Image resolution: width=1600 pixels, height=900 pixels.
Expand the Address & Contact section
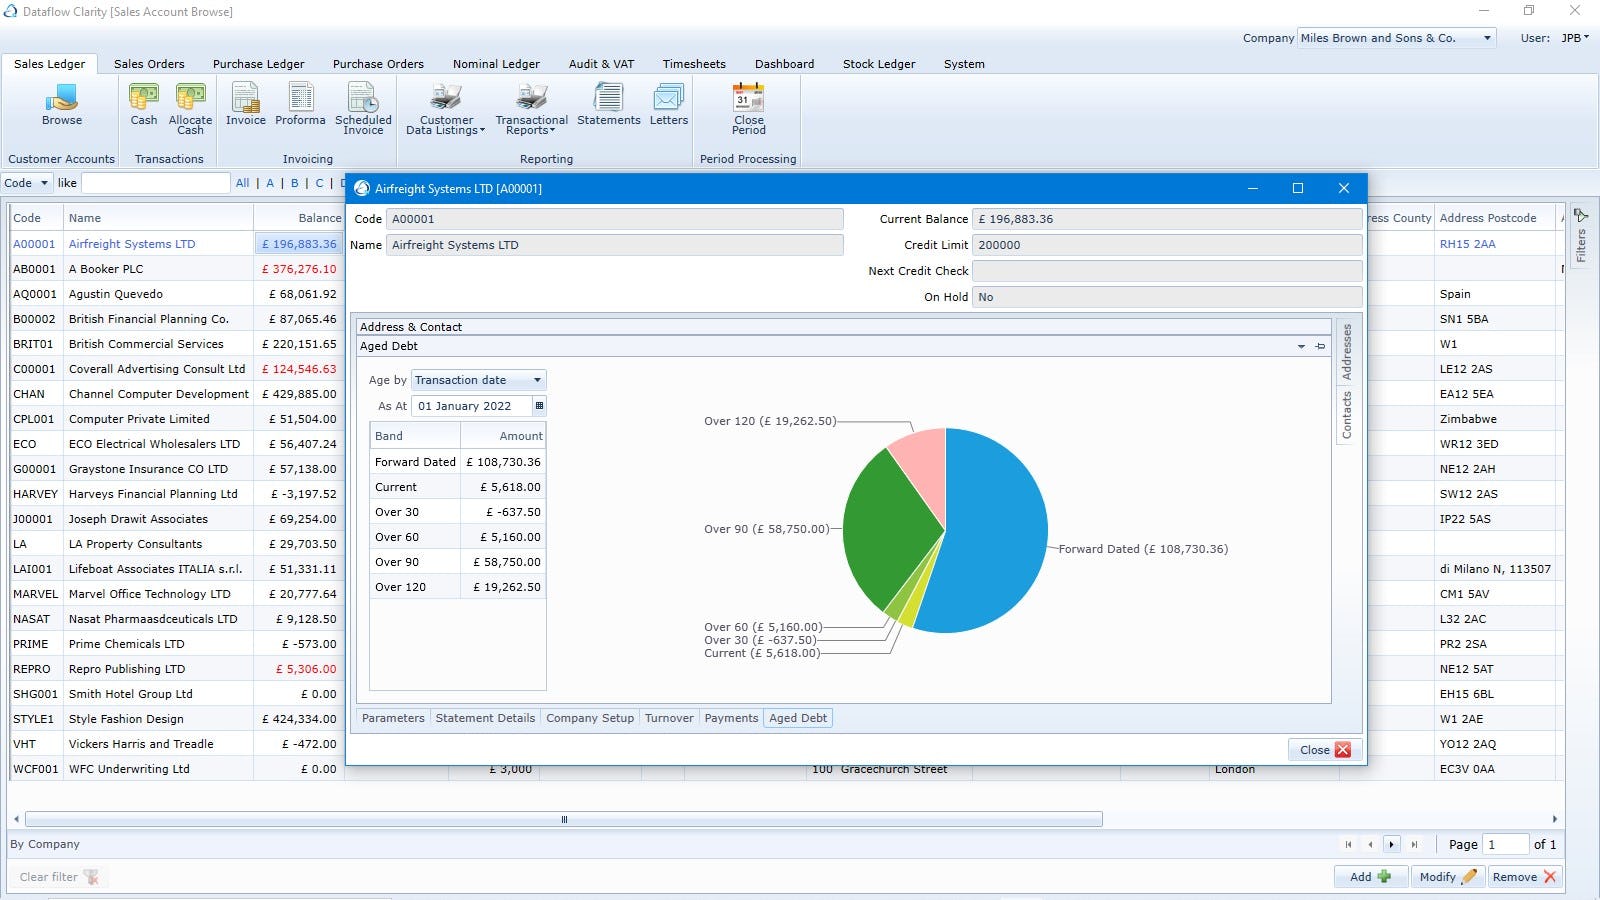[843, 327]
